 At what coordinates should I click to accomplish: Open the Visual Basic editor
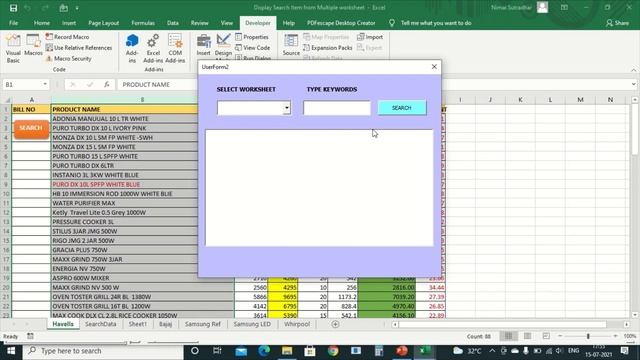coord(13,49)
